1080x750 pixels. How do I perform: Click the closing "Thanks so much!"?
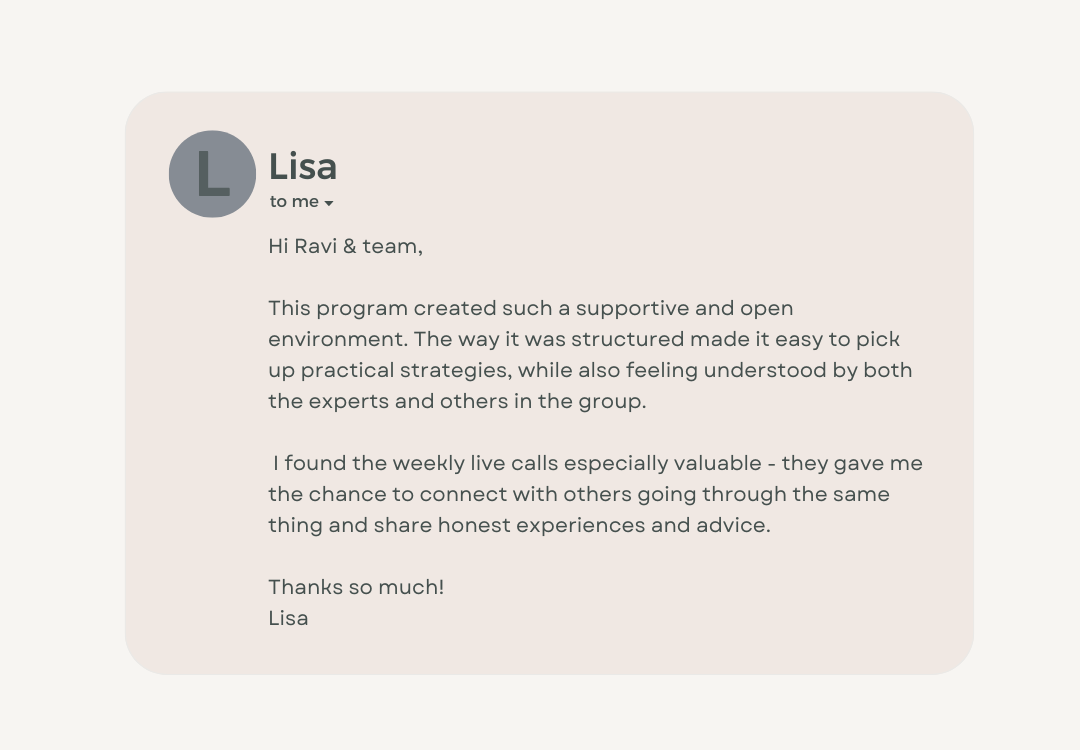click(x=356, y=587)
